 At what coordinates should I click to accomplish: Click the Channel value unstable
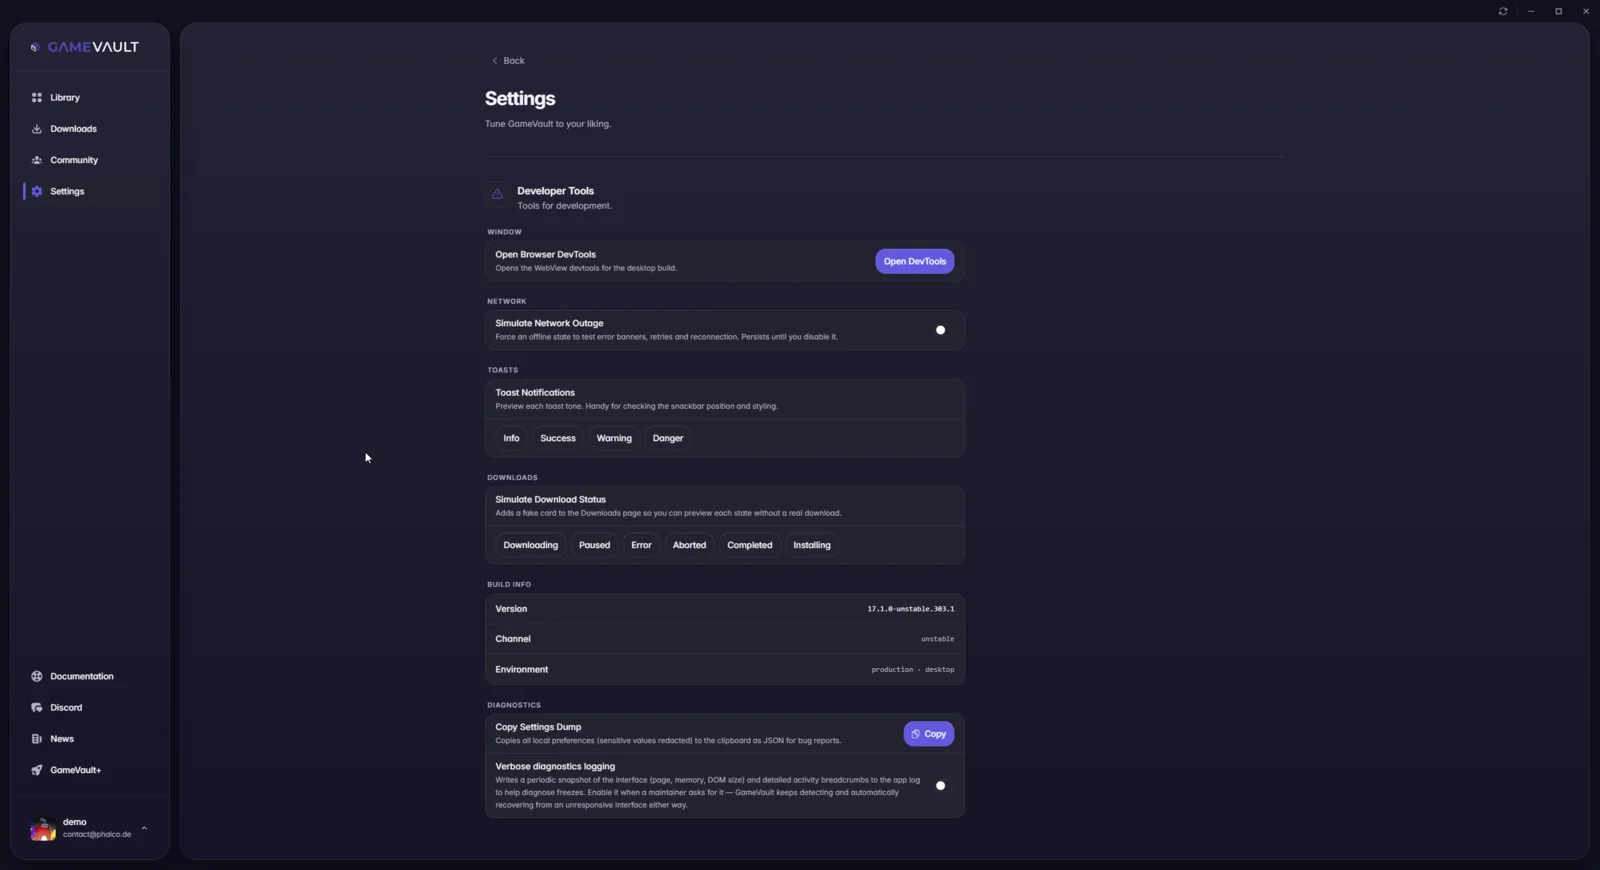[937, 639]
